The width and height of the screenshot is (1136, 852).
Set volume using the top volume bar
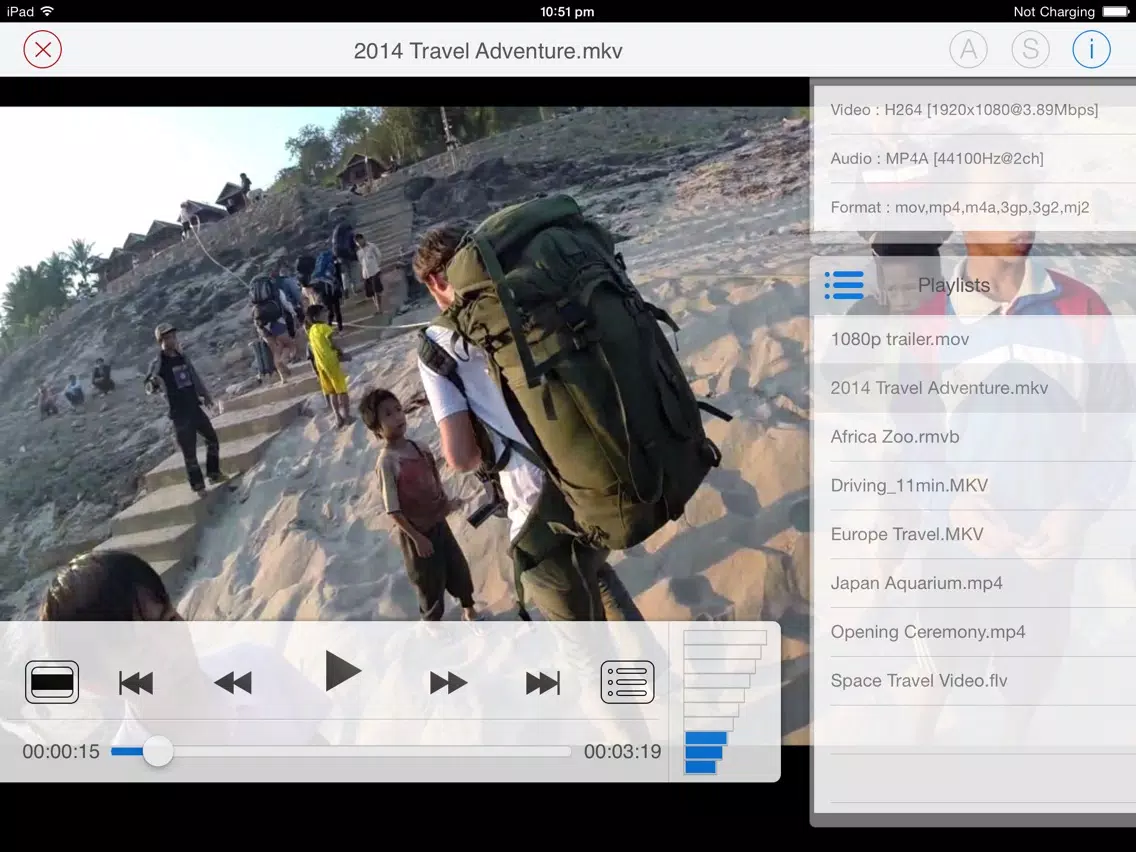point(725,637)
